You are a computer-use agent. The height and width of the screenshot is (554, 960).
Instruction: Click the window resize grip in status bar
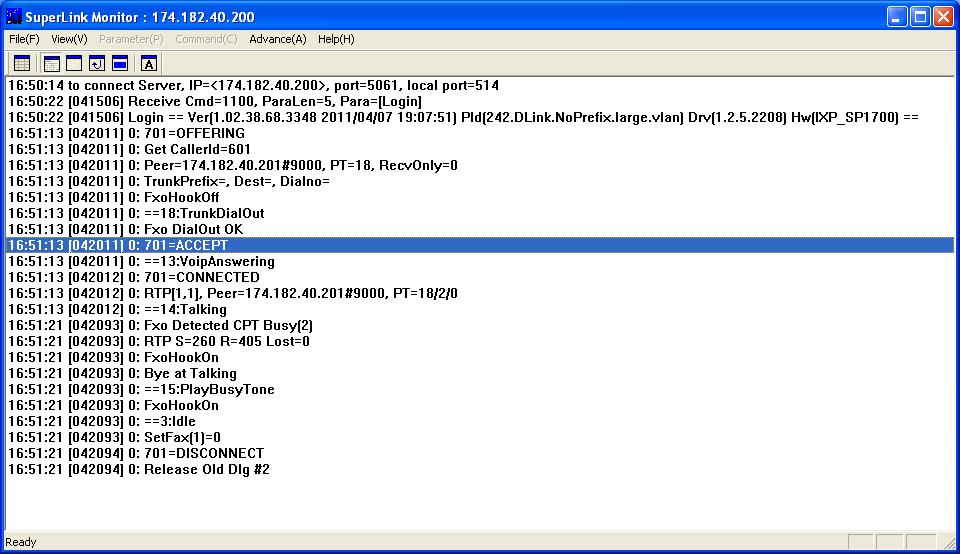click(x=949, y=542)
